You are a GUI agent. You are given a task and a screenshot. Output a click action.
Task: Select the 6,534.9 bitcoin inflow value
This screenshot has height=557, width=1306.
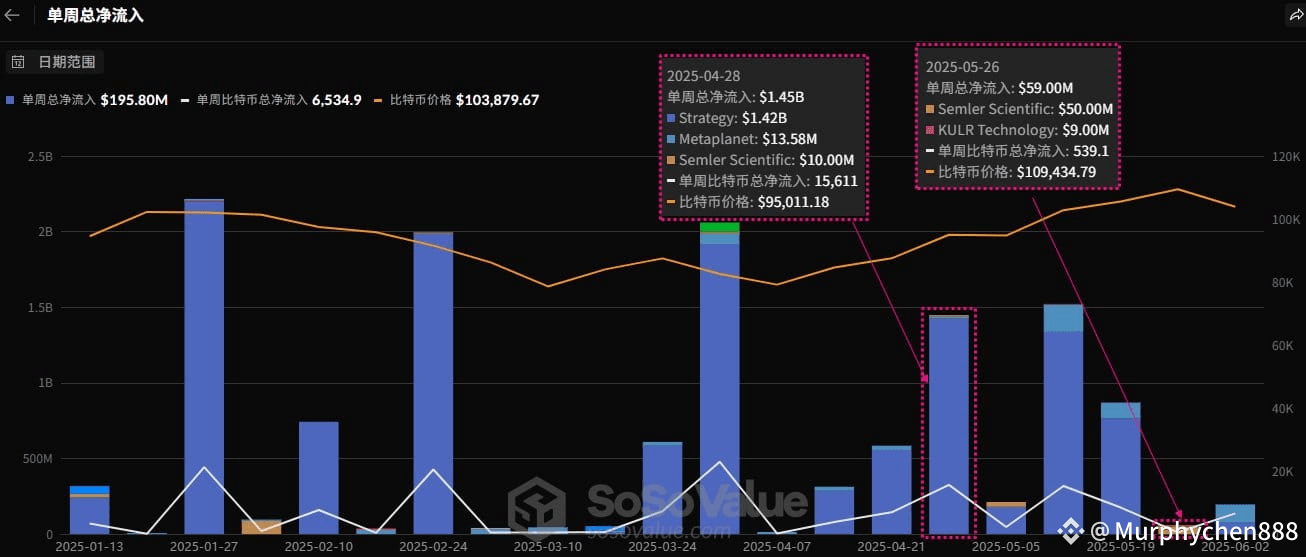point(337,100)
